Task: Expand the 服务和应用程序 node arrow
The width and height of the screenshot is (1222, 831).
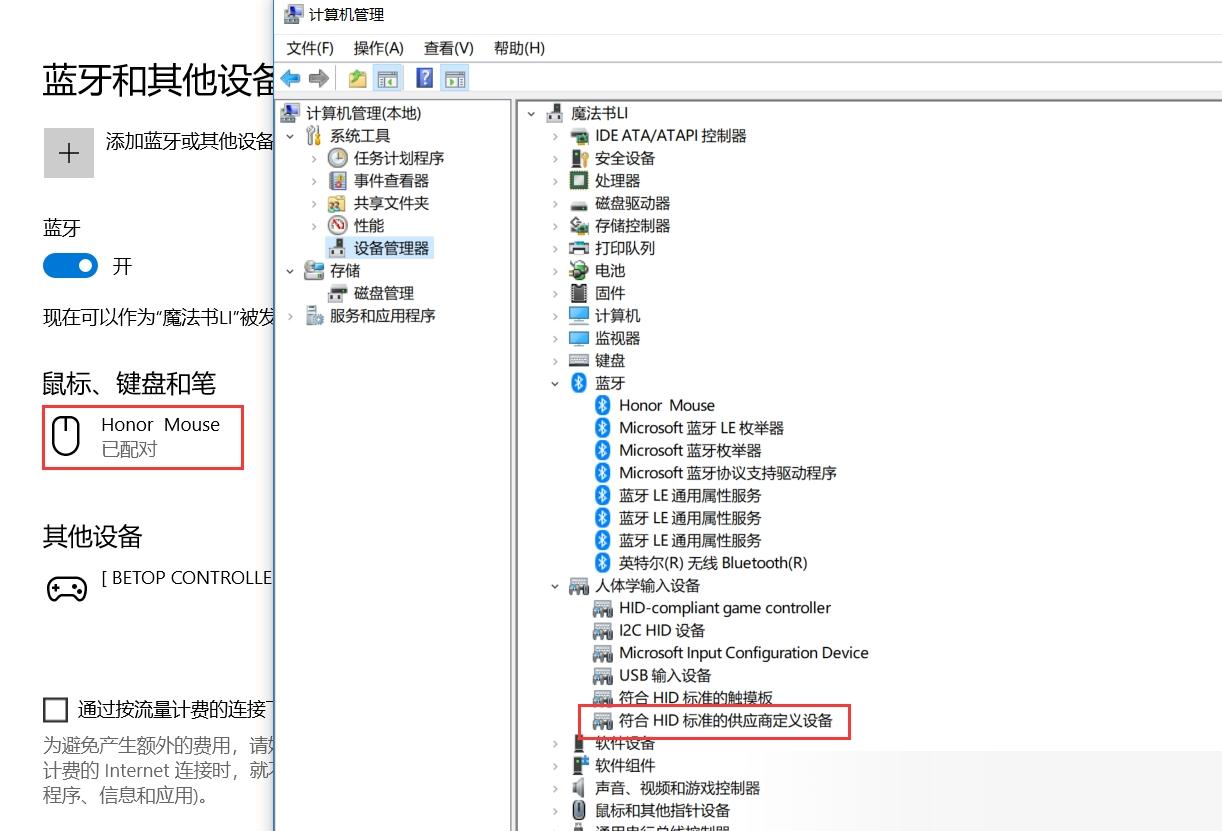Action: click(290, 316)
